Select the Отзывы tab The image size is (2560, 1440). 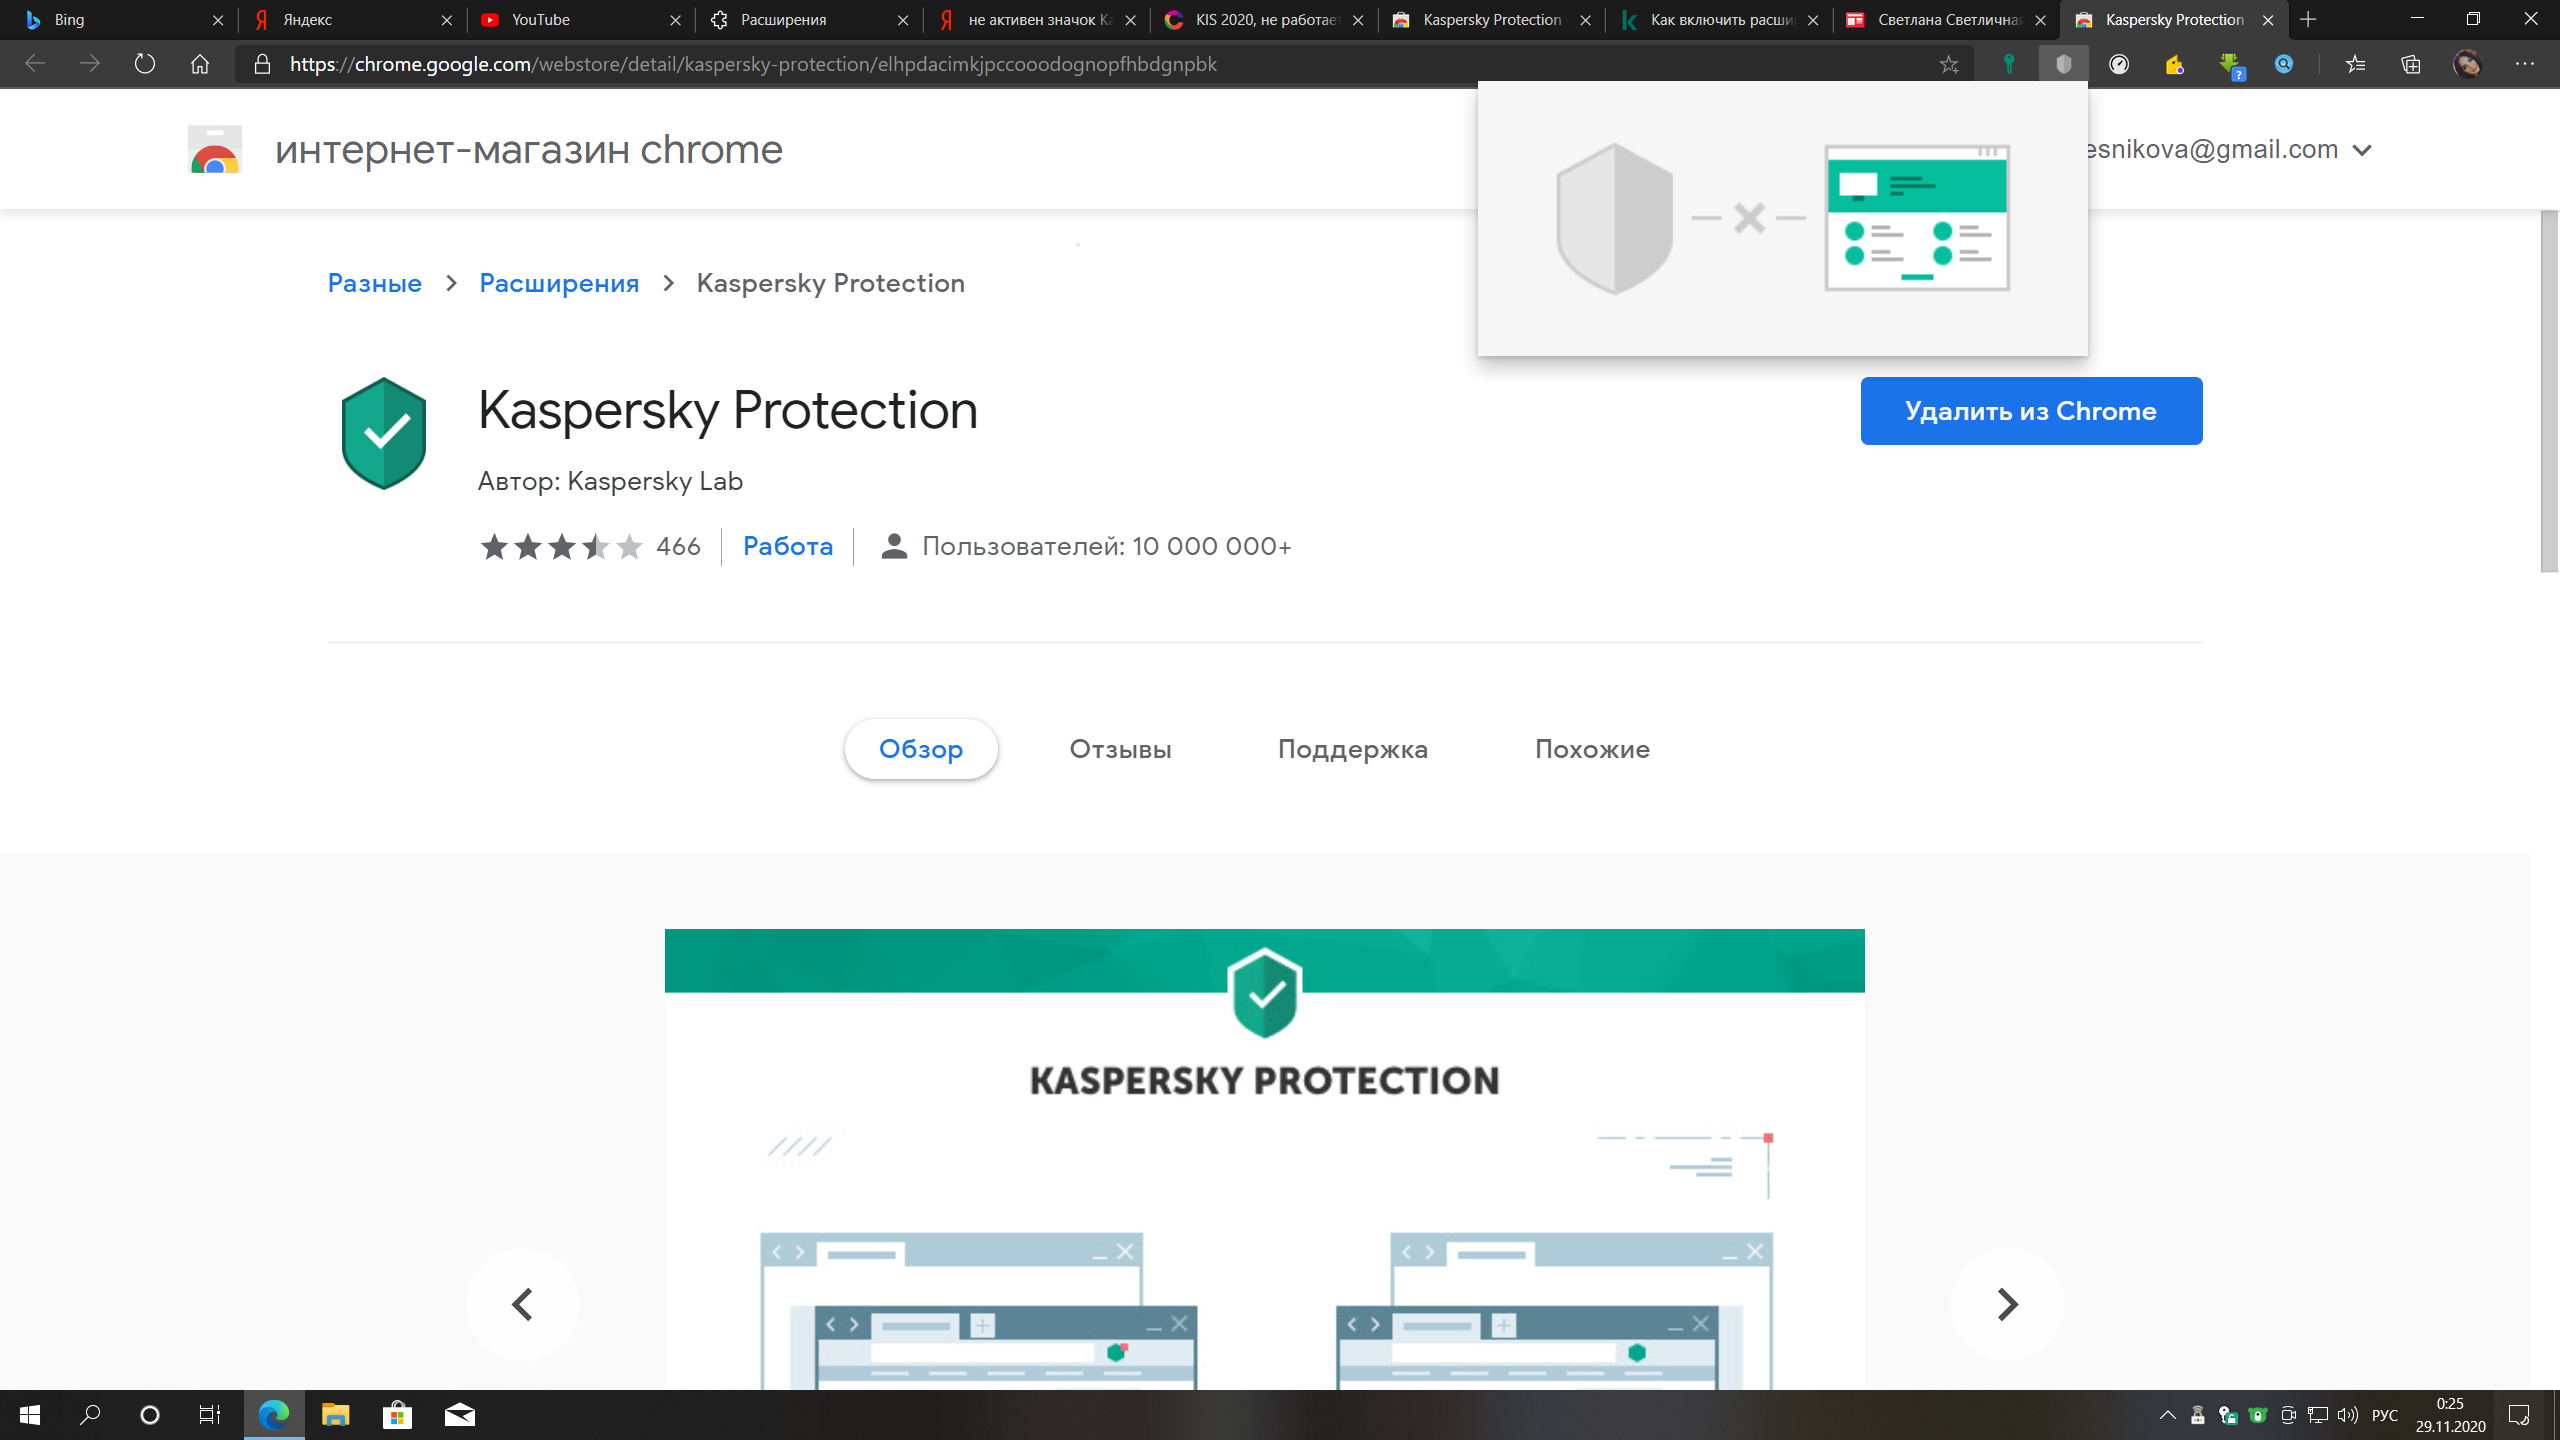coord(1120,749)
